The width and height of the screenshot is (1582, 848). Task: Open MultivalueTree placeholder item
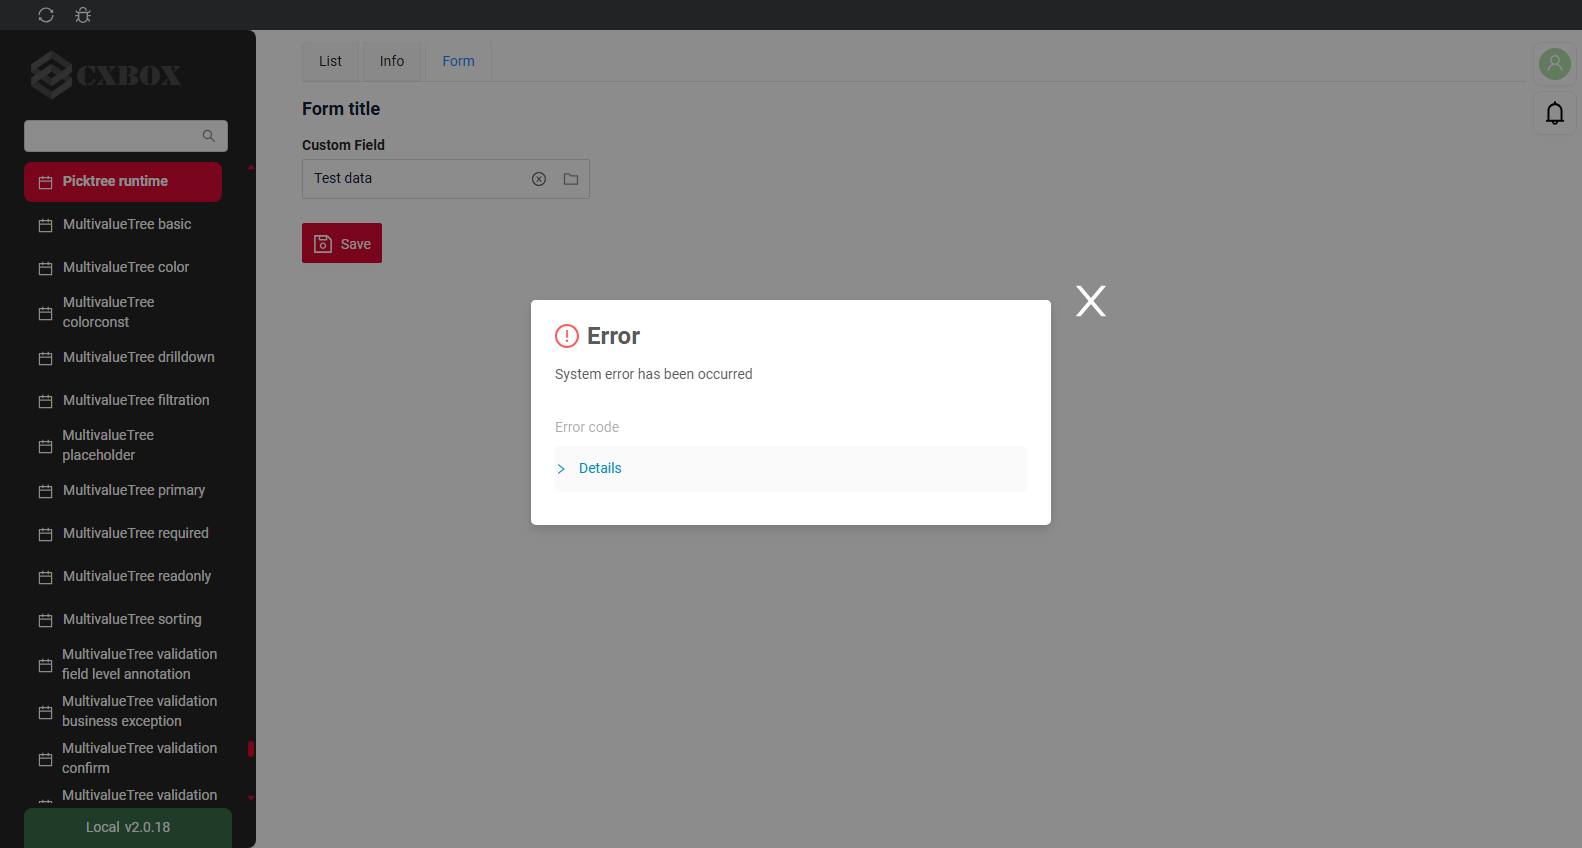pos(123,445)
